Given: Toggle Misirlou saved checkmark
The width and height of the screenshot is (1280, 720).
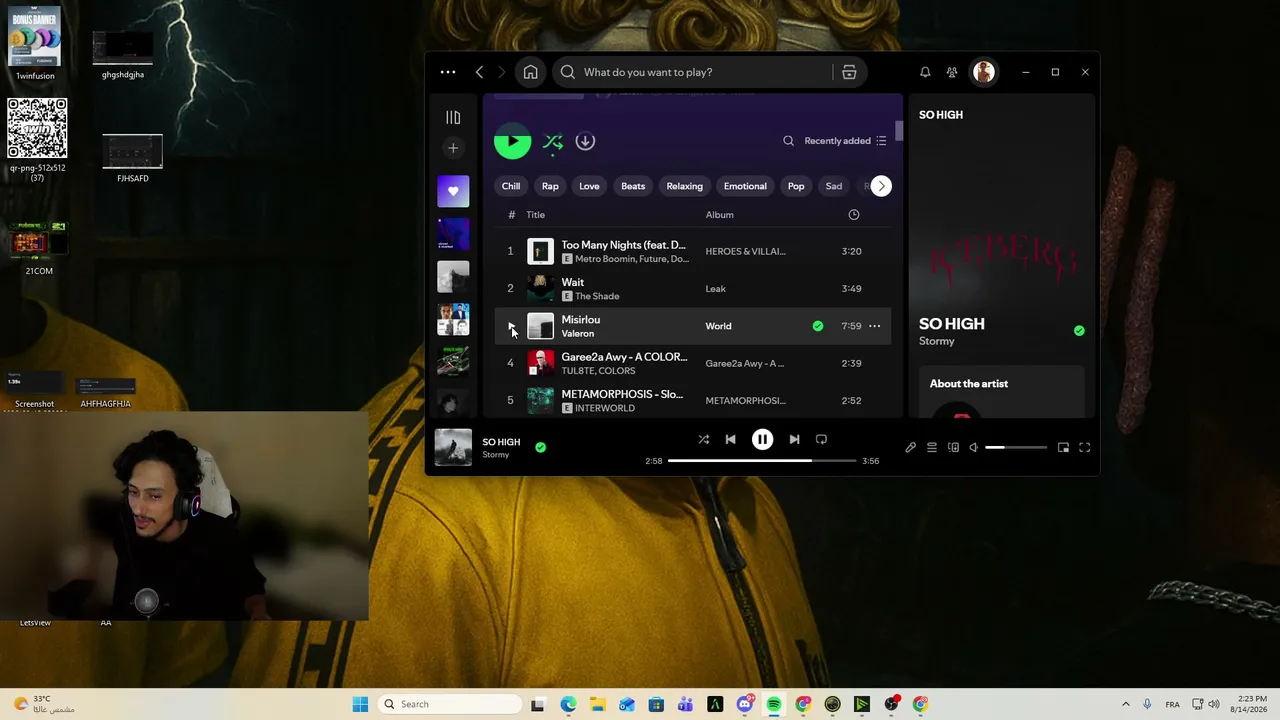Looking at the screenshot, I should pyautogui.click(x=818, y=326).
